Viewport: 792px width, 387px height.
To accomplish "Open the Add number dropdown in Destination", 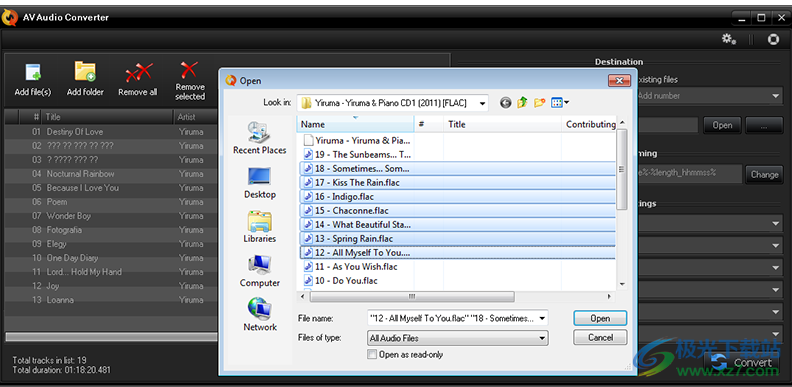I will pyautogui.click(x=709, y=95).
